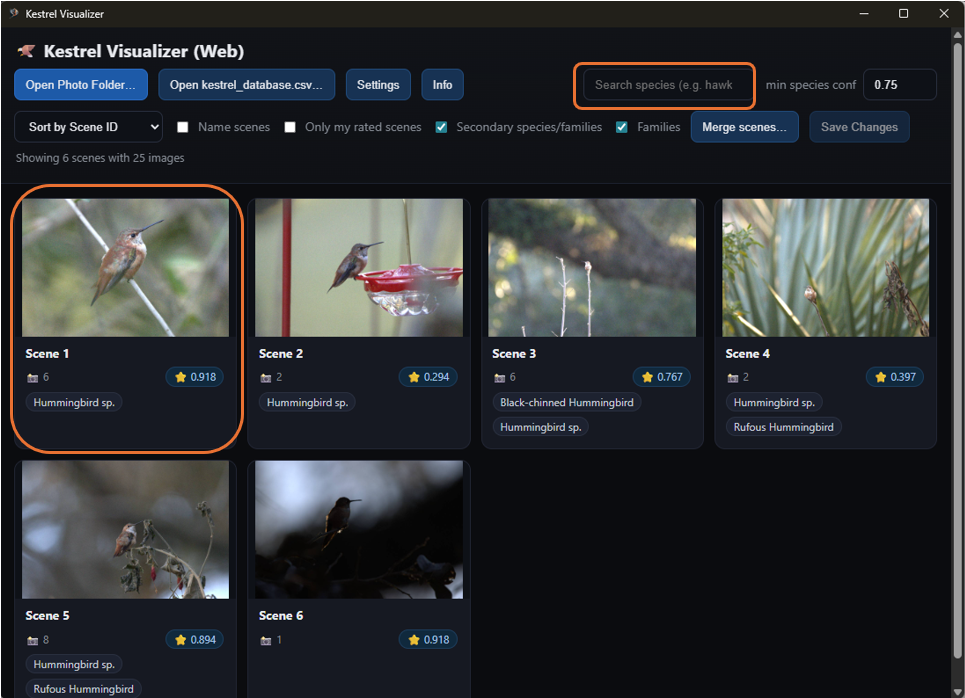
Task: Open the Settings panel
Action: pos(378,84)
